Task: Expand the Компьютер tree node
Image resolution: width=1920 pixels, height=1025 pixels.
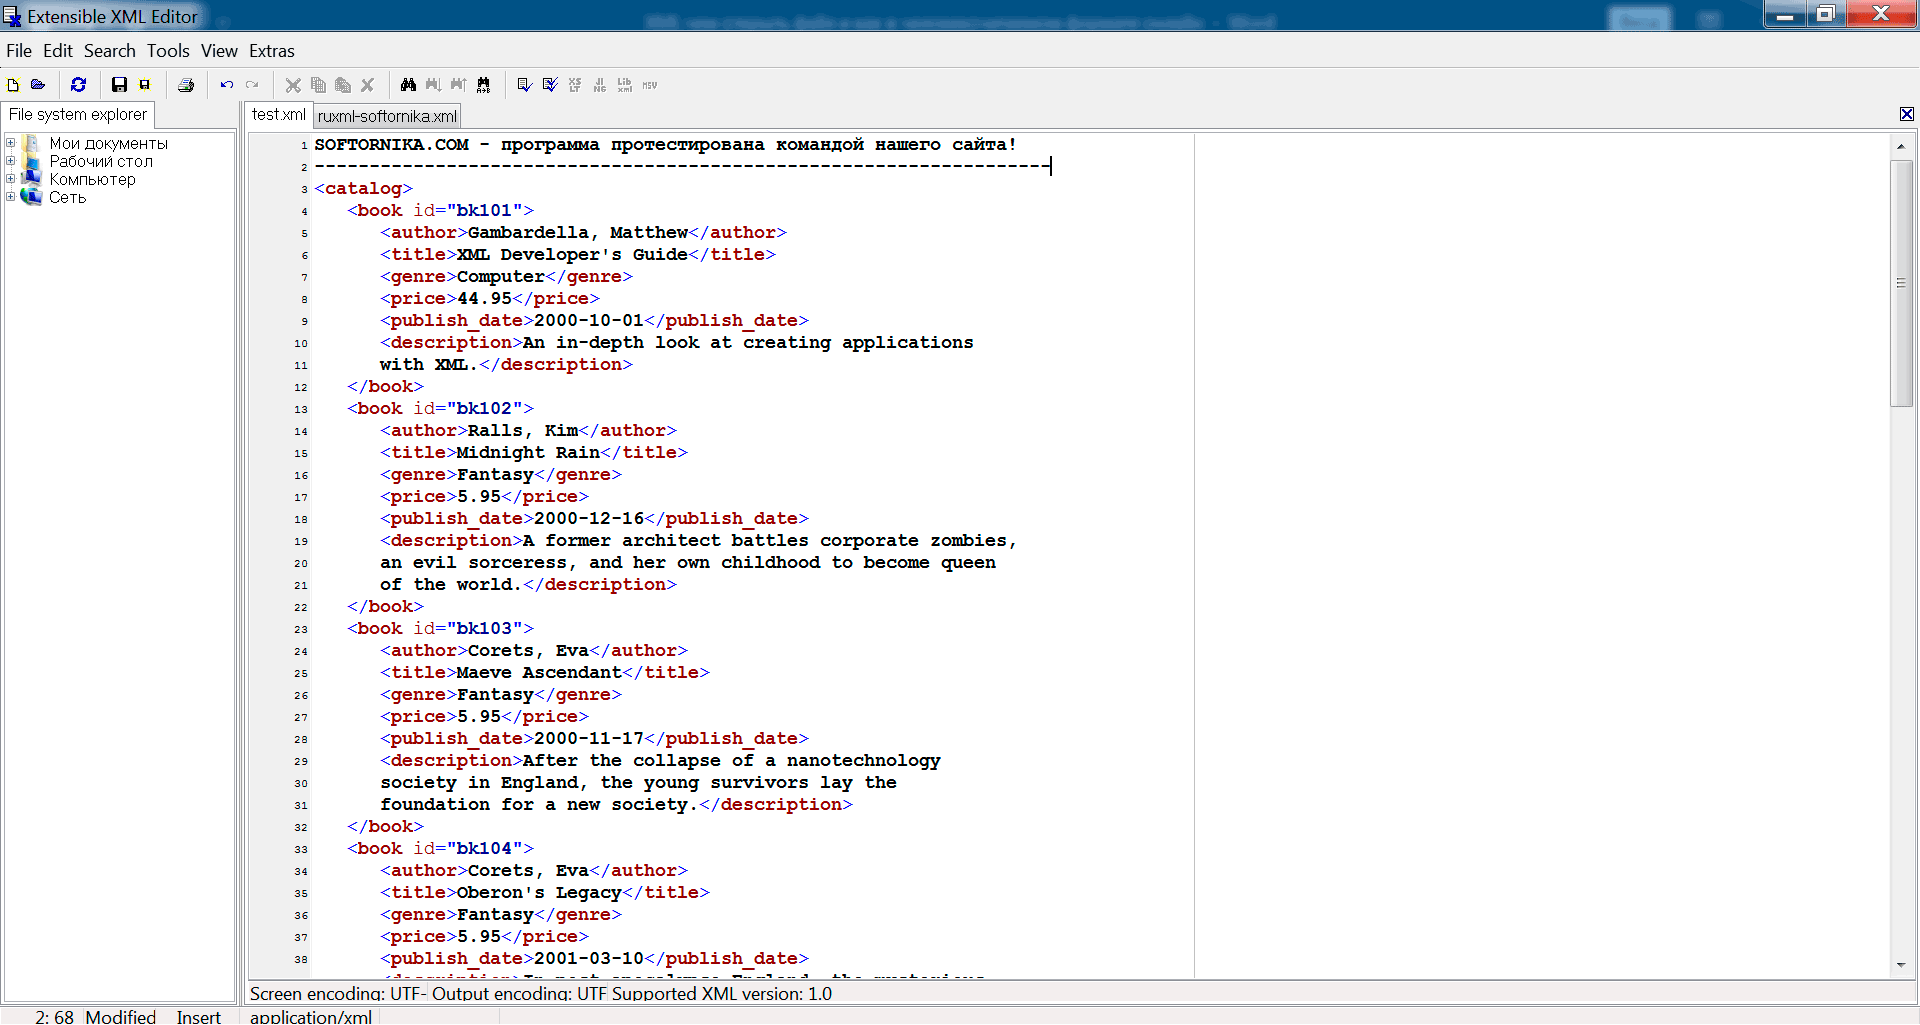Action: pyautogui.click(x=11, y=179)
